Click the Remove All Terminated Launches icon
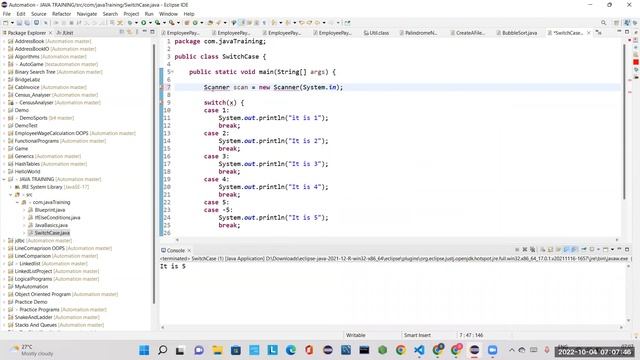The height and width of the screenshot is (360, 640). [533, 249]
